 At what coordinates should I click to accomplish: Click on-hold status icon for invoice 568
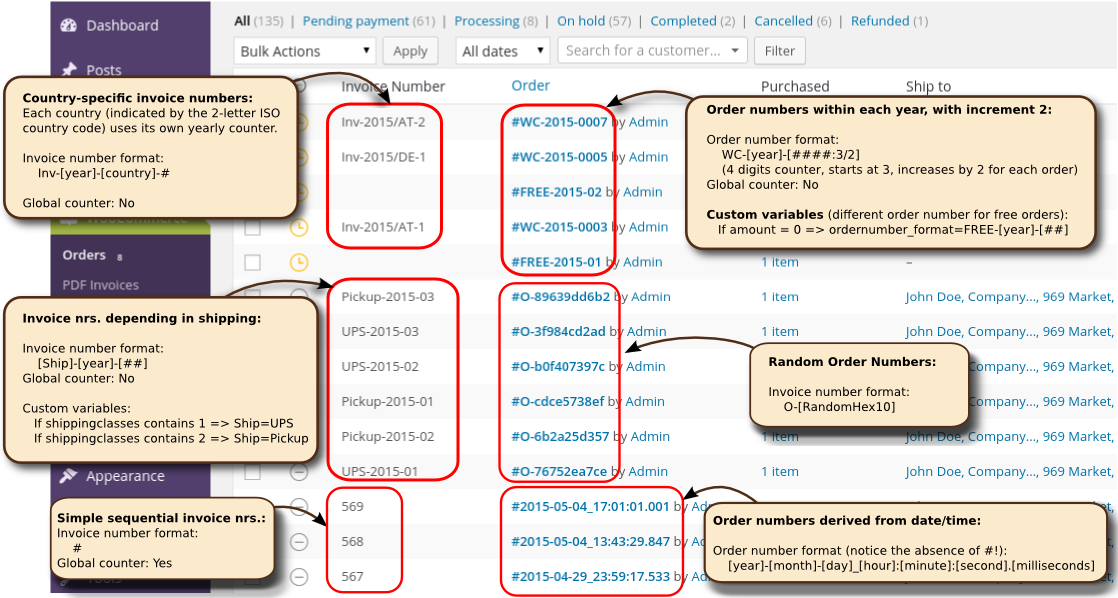click(x=298, y=542)
